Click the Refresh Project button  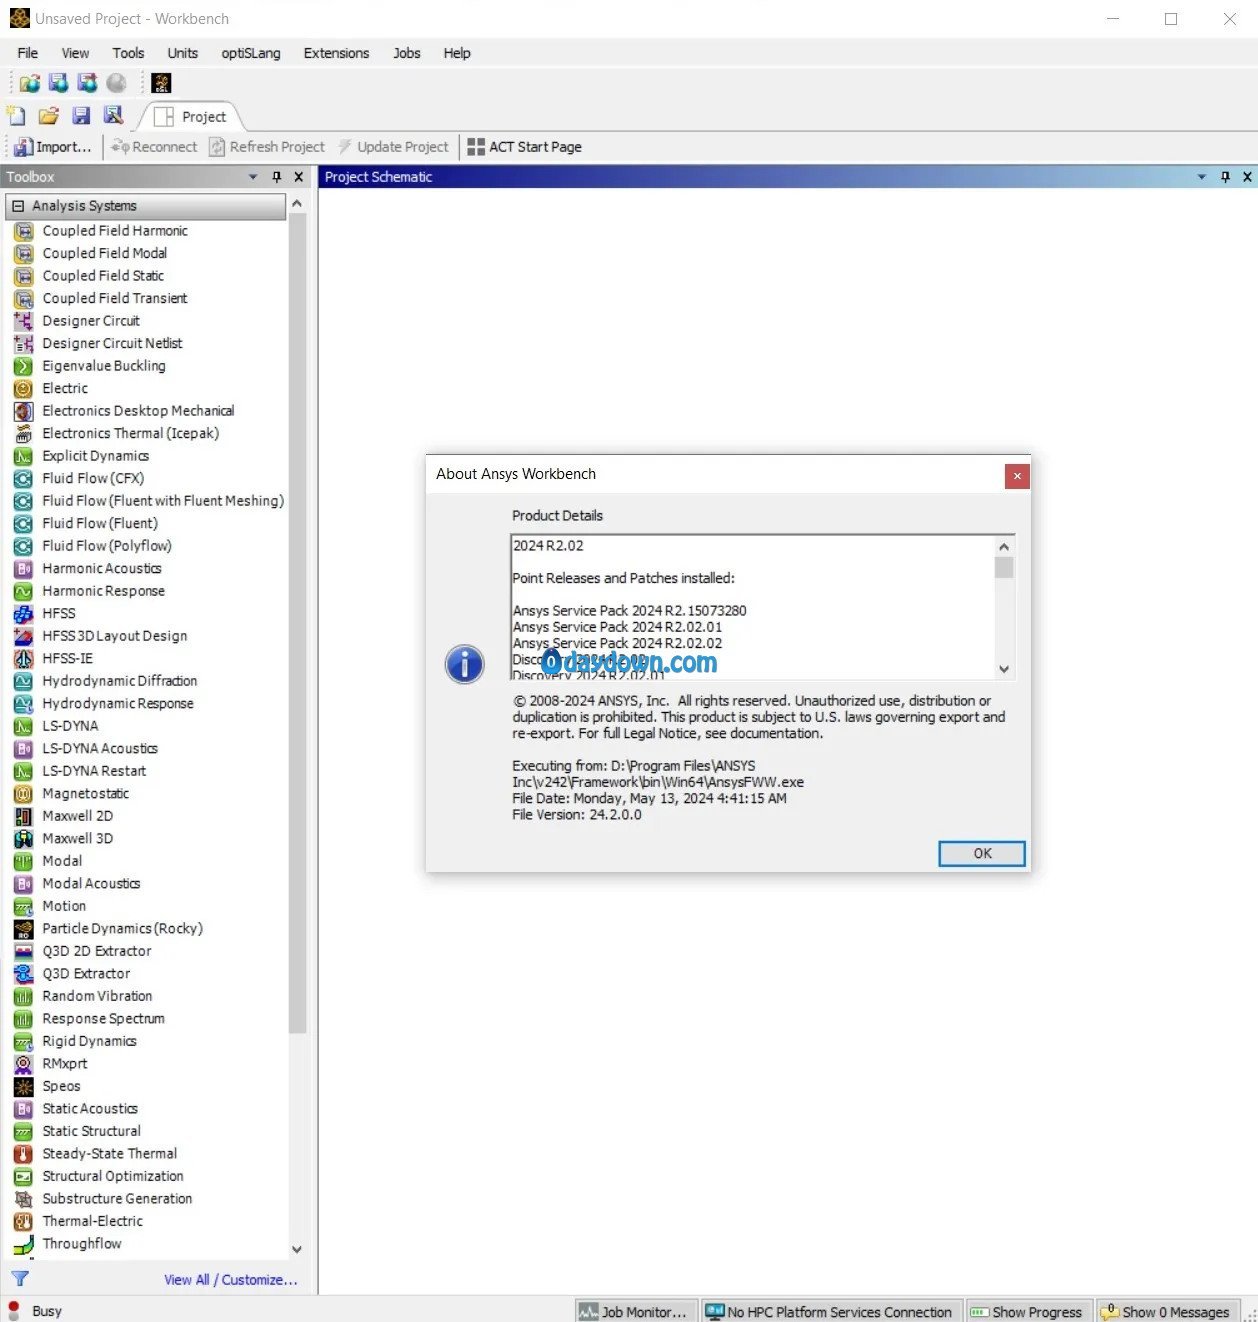267,147
